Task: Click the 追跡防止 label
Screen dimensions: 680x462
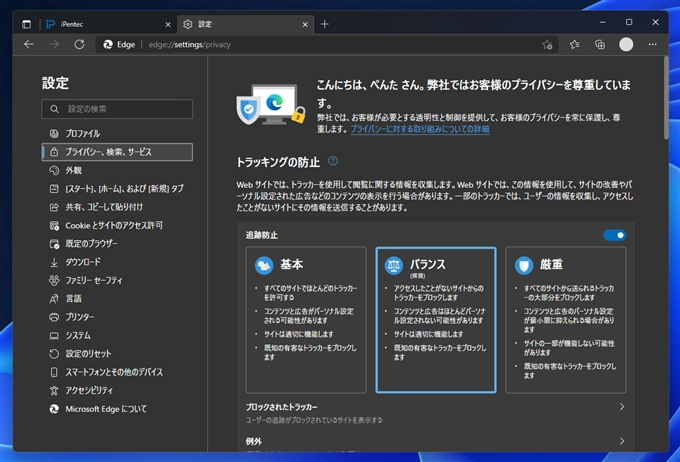Action: [262, 235]
